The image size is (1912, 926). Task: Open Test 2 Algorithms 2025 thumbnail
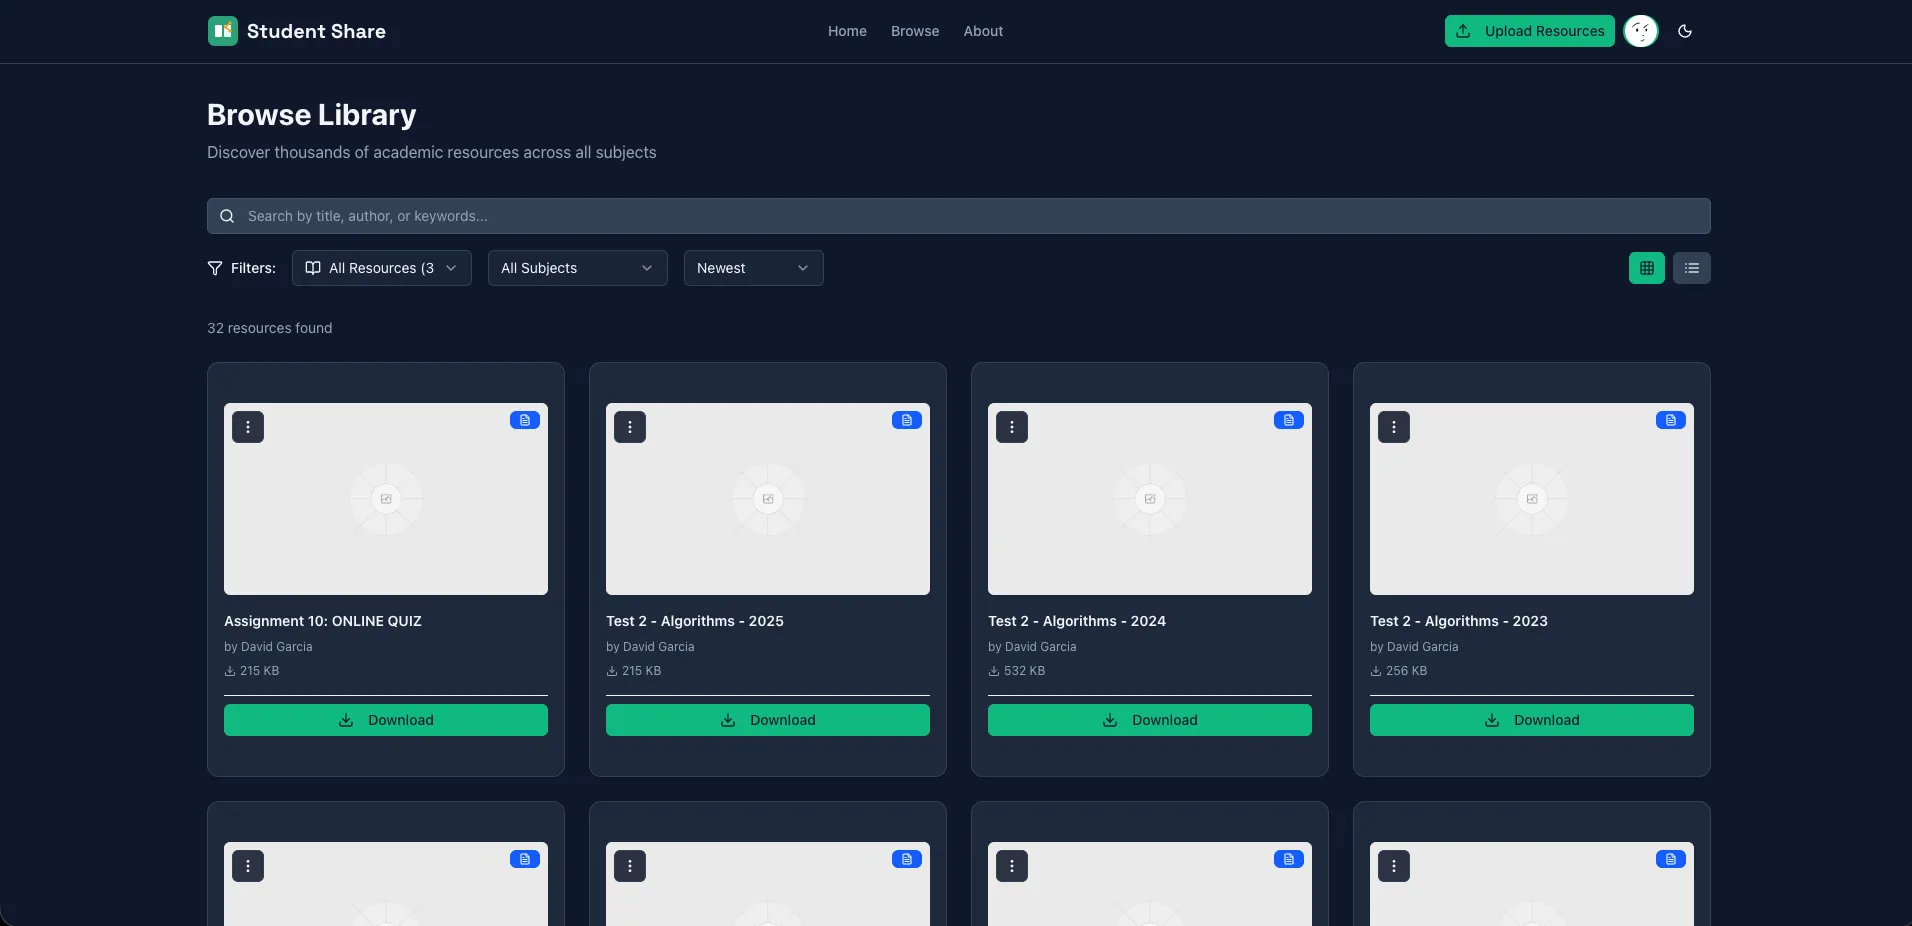tap(768, 499)
